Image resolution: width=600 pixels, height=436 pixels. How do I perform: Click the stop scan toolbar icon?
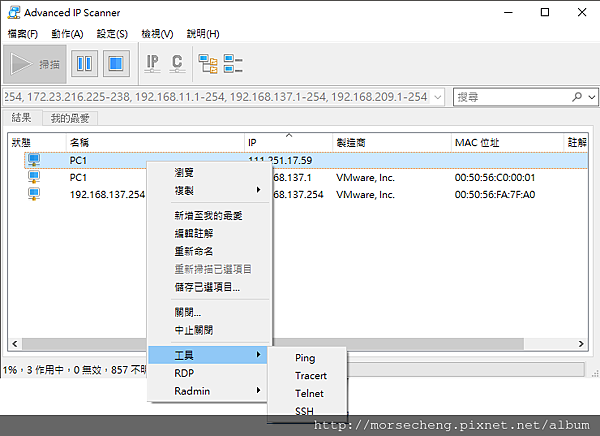click(x=116, y=64)
